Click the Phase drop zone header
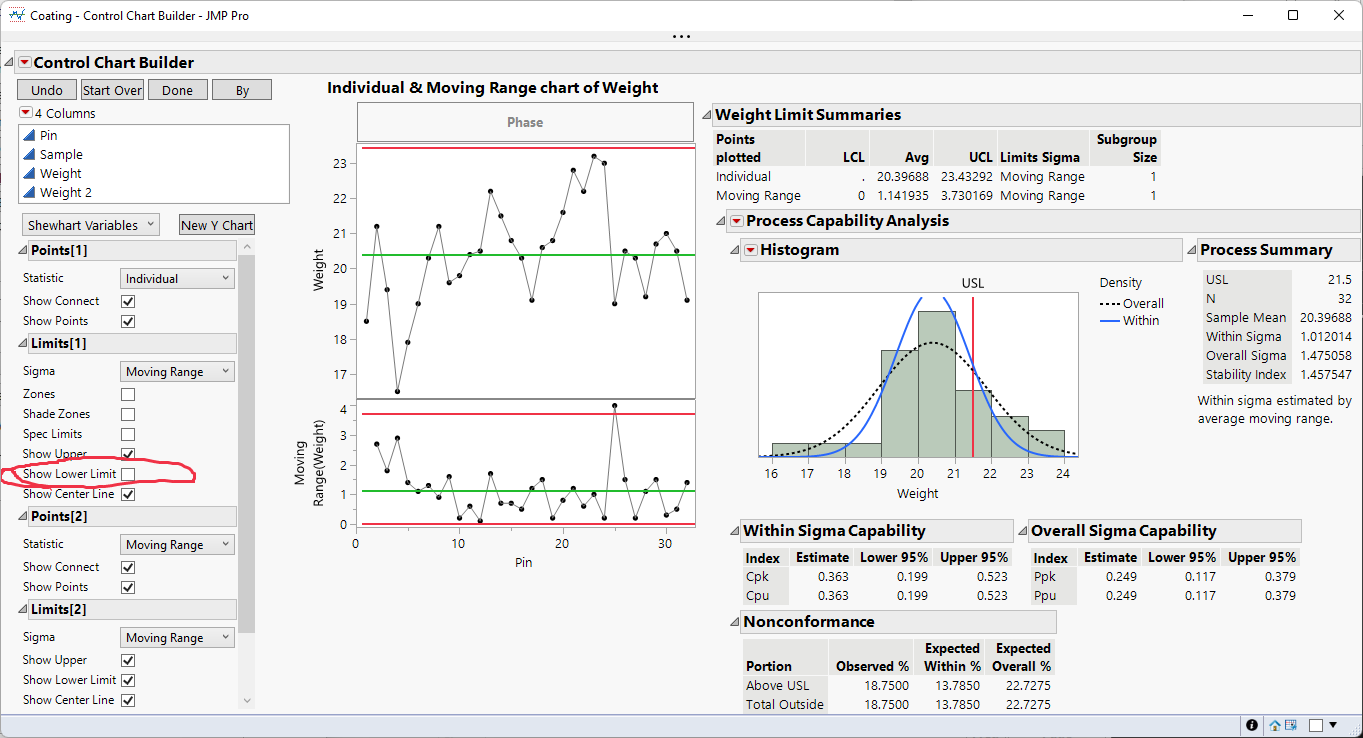The image size is (1363, 738). 525,122
